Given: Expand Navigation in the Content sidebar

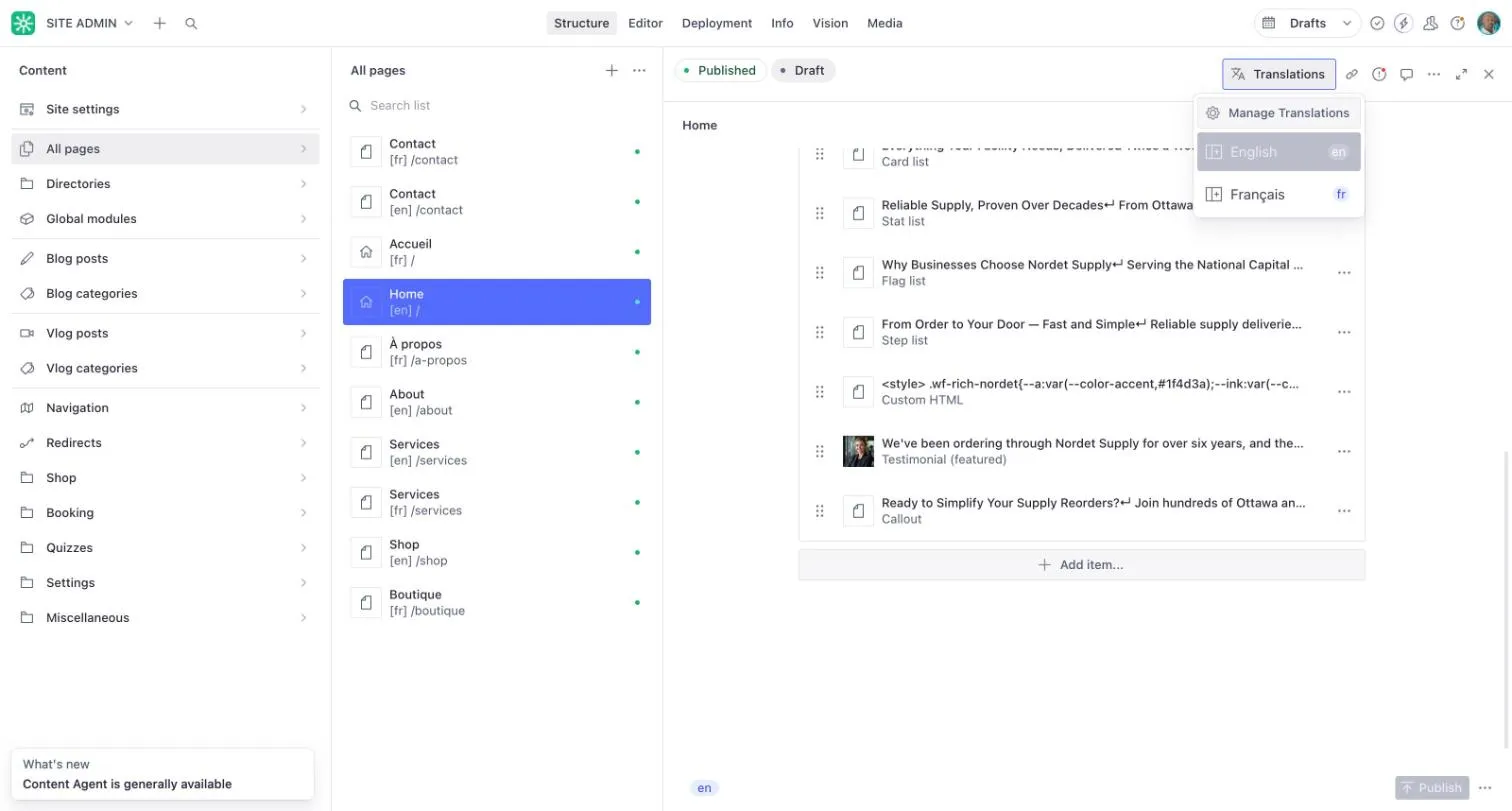Looking at the screenshot, I should [x=165, y=408].
